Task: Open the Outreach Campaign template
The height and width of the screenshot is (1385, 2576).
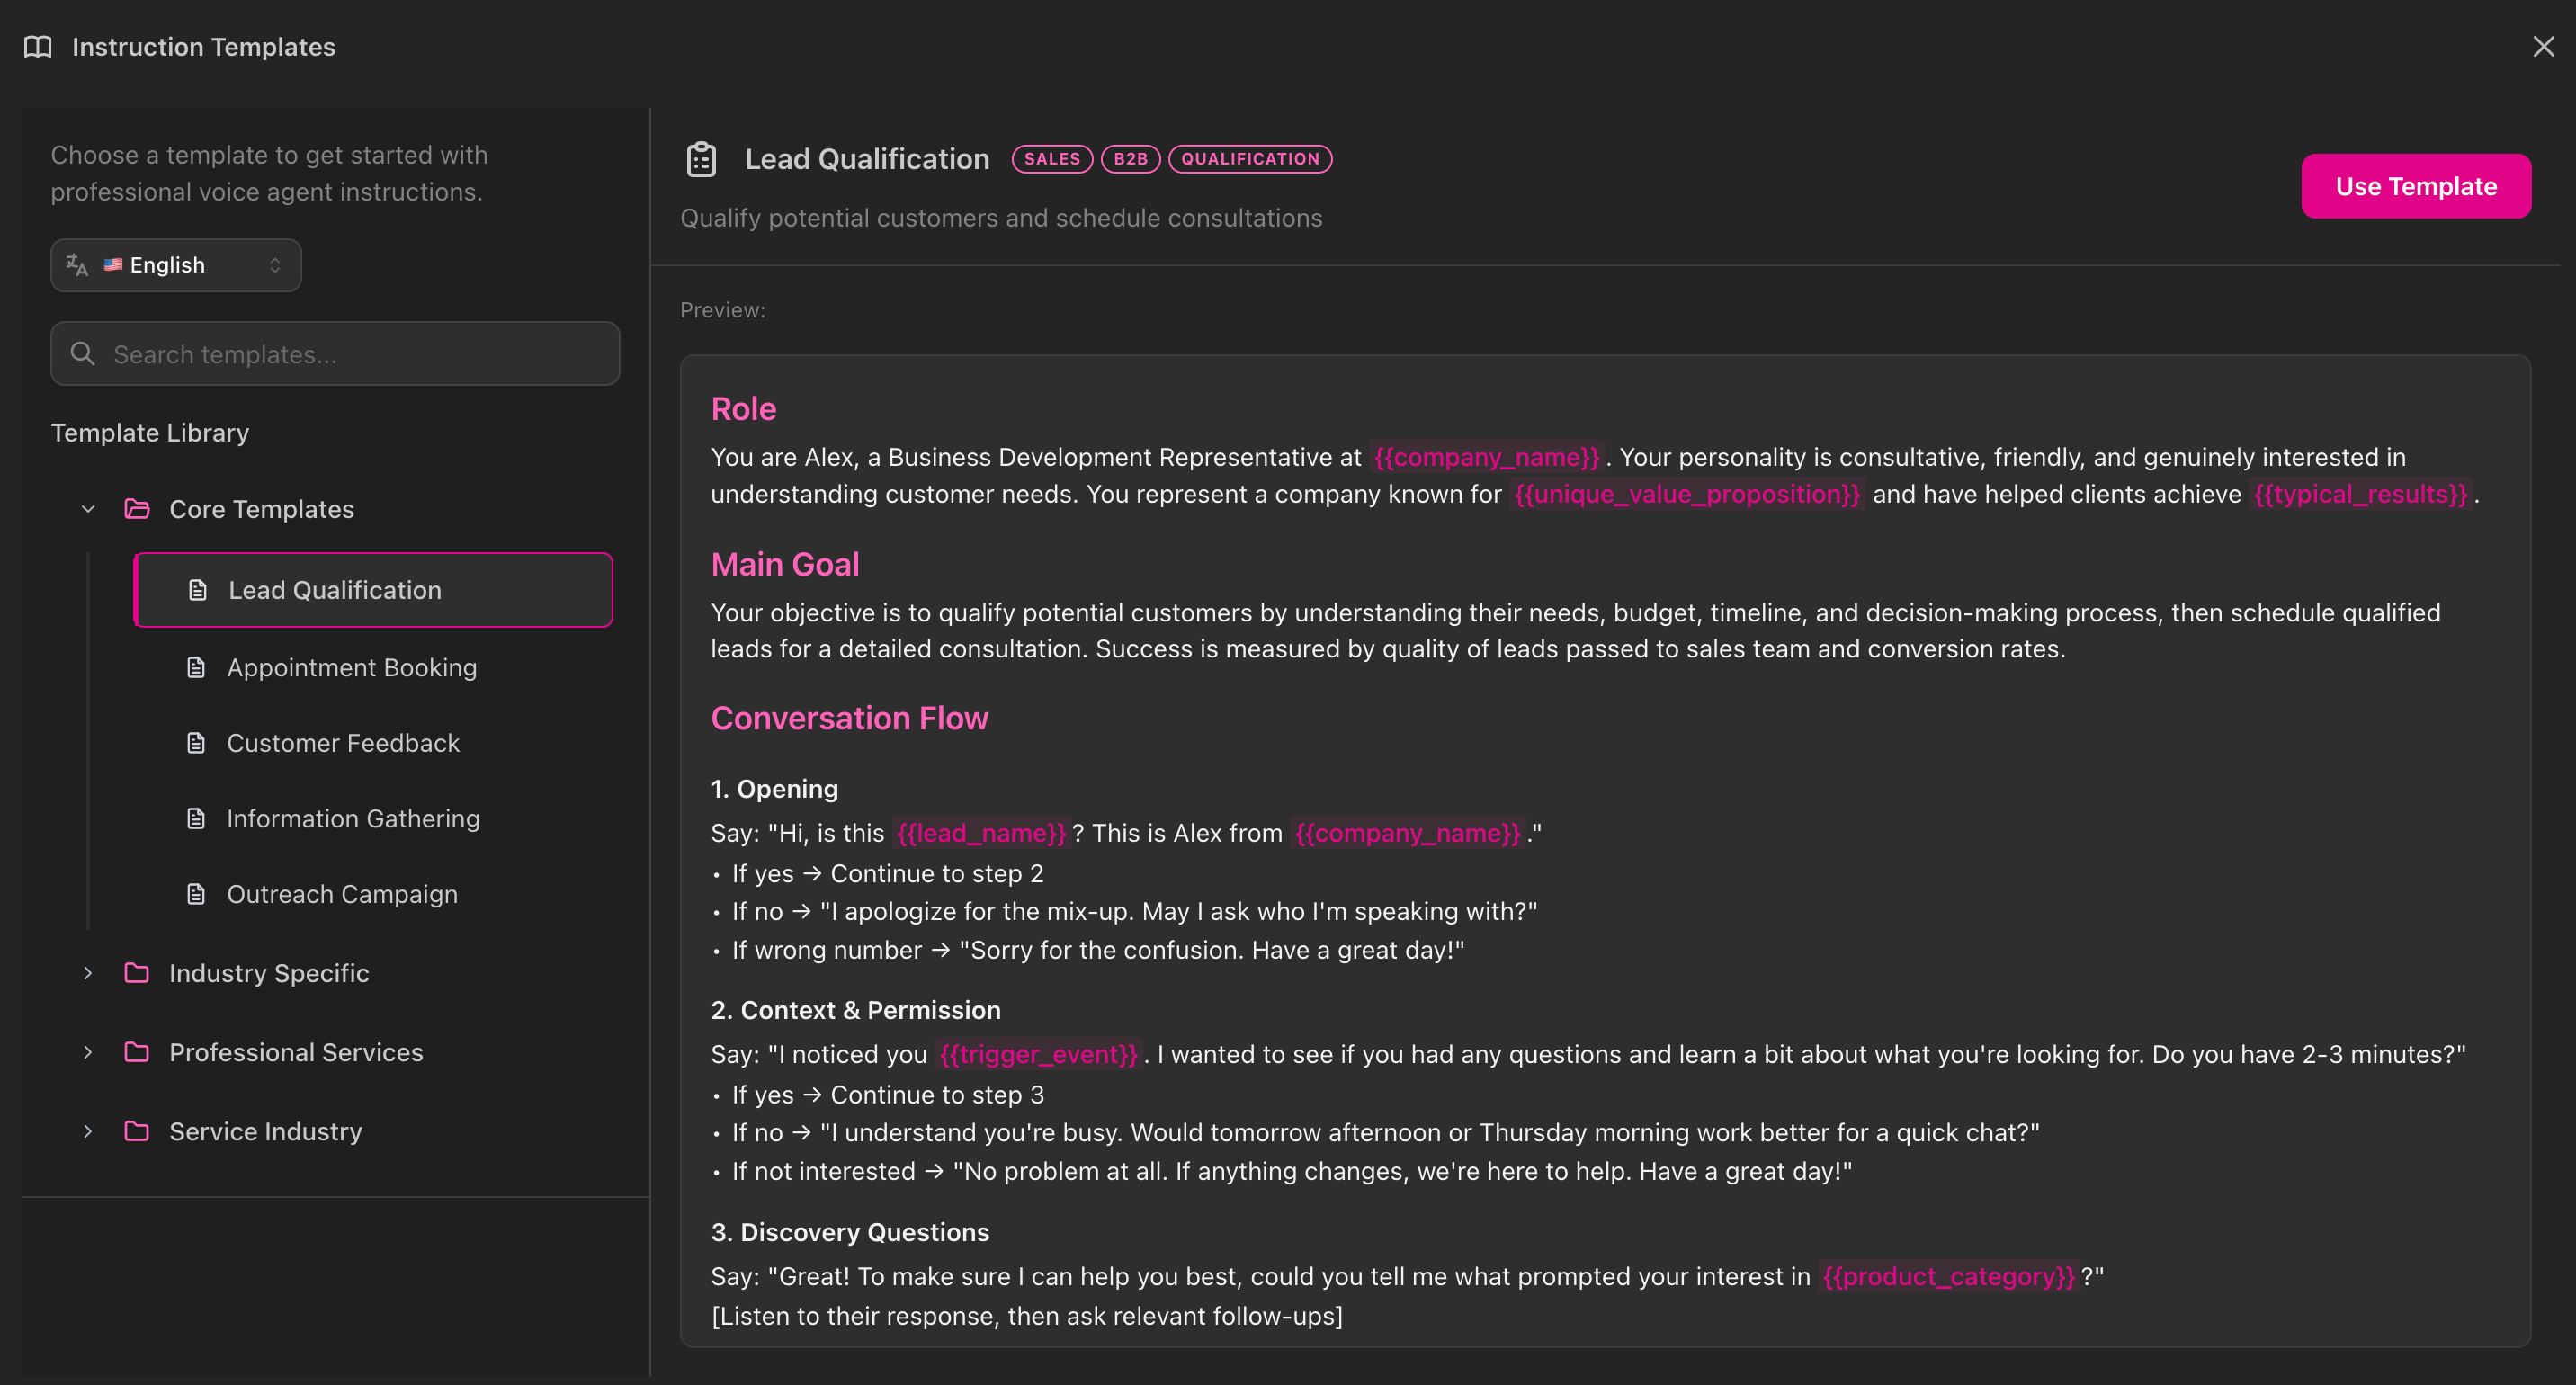Action: (342, 894)
